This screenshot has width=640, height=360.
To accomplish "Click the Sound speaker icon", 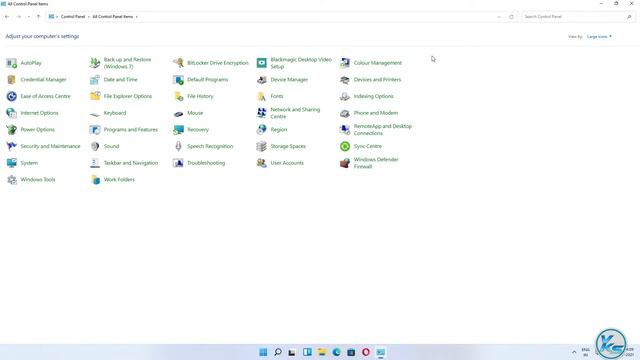I will click(x=95, y=146).
